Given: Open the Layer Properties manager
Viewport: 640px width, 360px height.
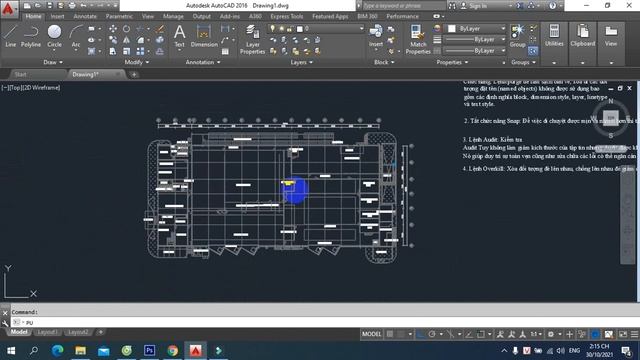Looking at the screenshot, I should click(252, 39).
